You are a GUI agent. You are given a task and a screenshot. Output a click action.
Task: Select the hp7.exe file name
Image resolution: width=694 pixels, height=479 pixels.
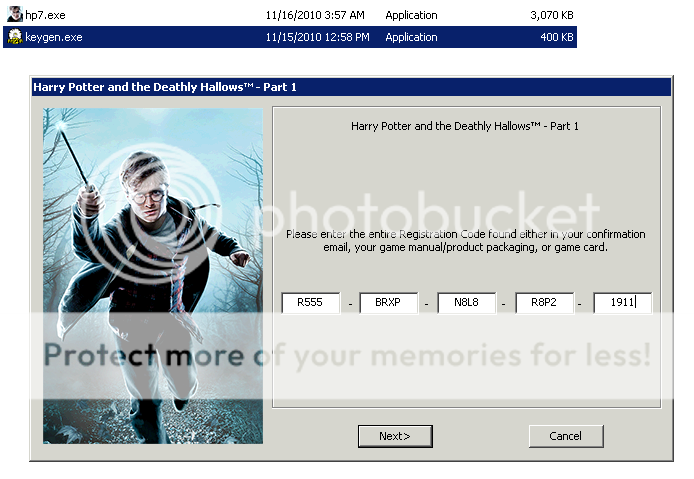(45, 15)
